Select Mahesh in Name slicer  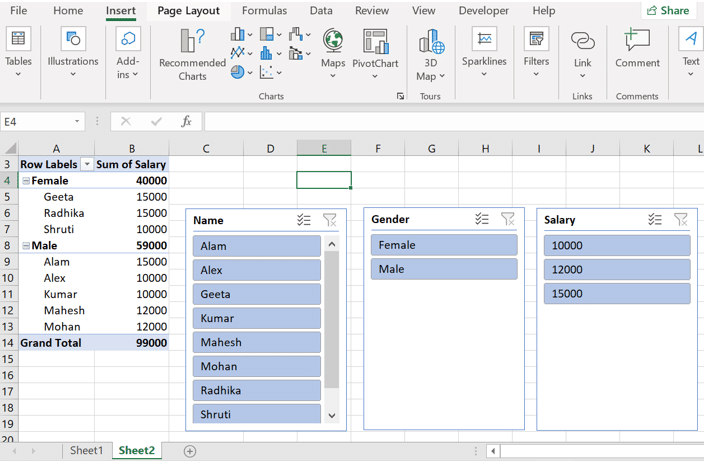tap(257, 342)
